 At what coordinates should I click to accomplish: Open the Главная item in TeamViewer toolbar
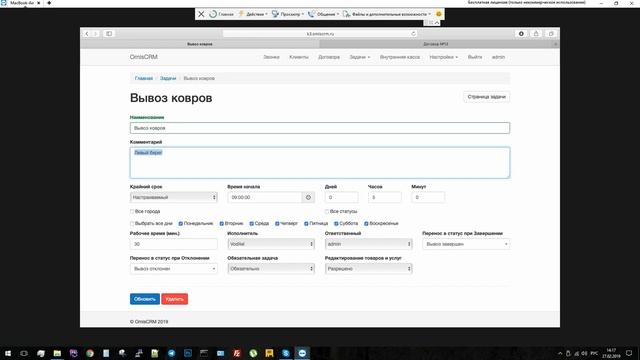tap(222, 14)
